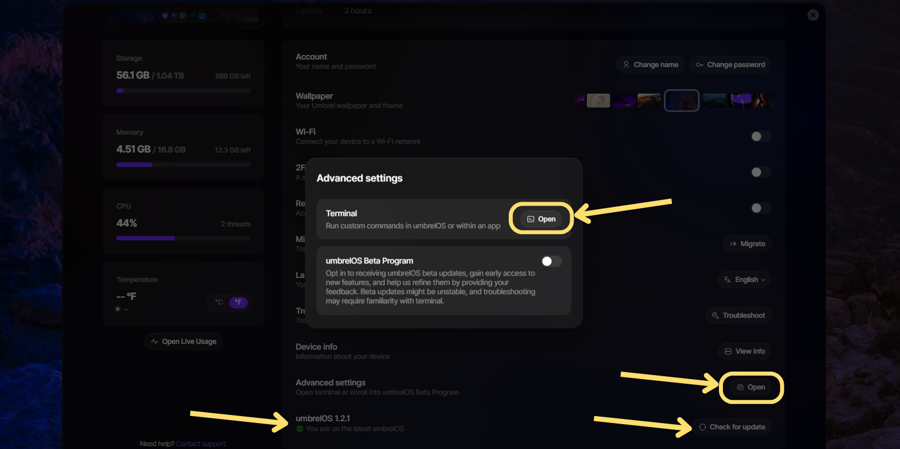Click the key icon for Change password
The width and height of the screenshot is (900, 449).
click(699, 65)
